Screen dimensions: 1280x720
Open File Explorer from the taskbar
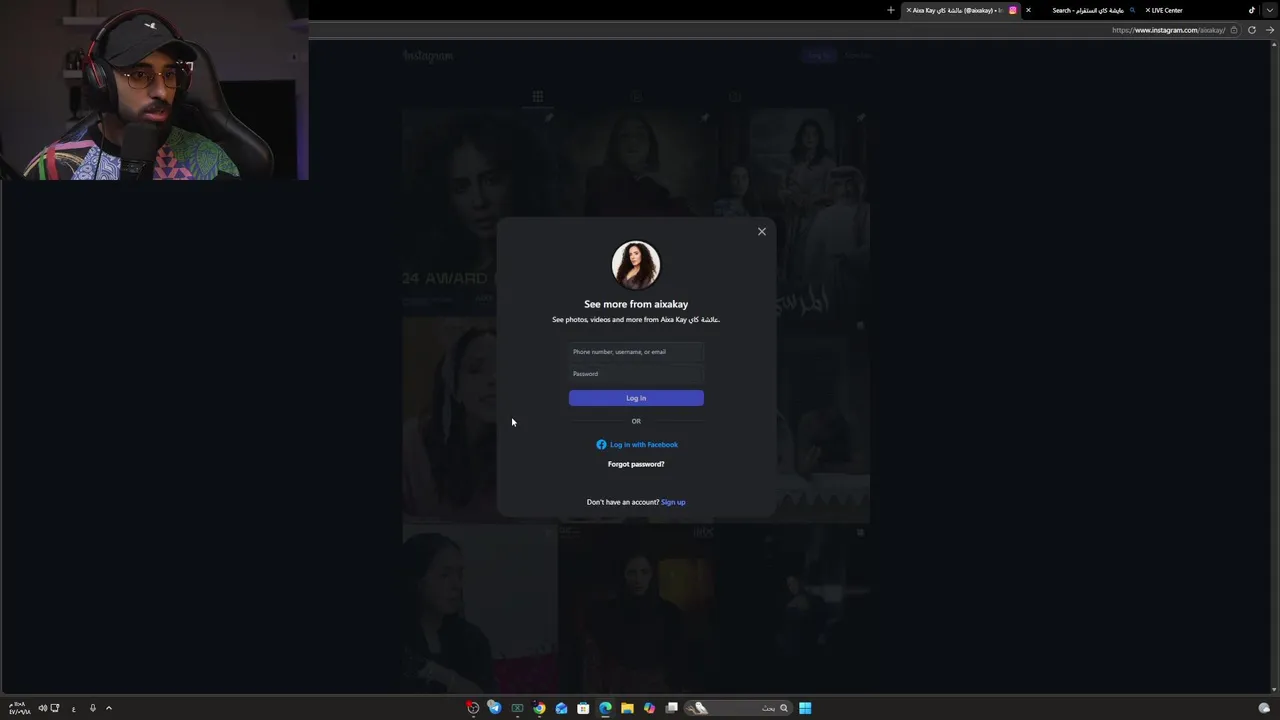click(x=627, y=708)
